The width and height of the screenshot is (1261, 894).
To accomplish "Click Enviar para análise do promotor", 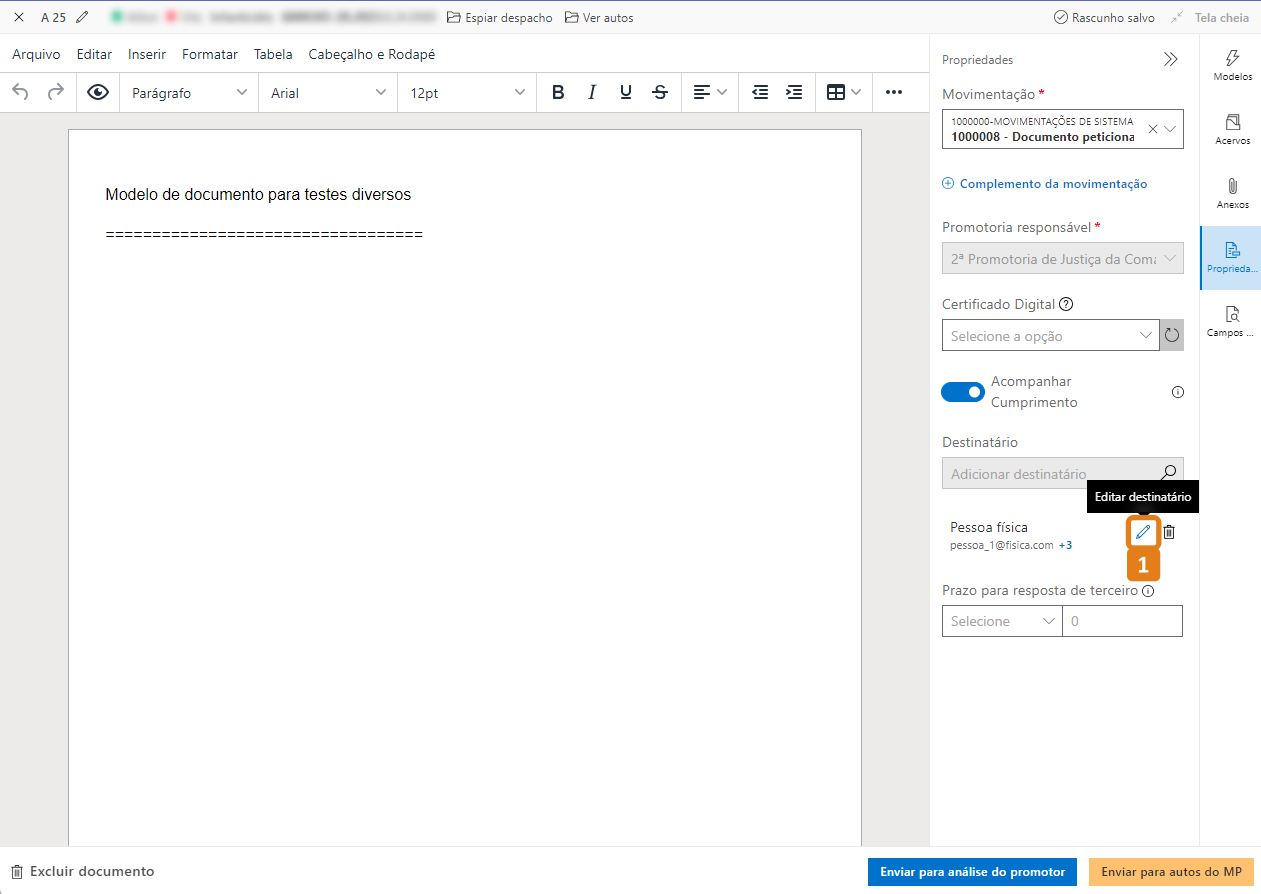I will point(972,872).
